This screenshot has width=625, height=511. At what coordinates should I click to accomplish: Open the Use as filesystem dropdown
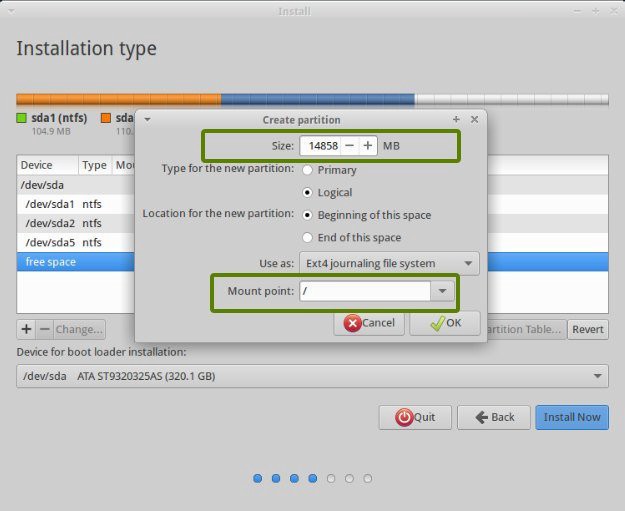pos(389,264)
